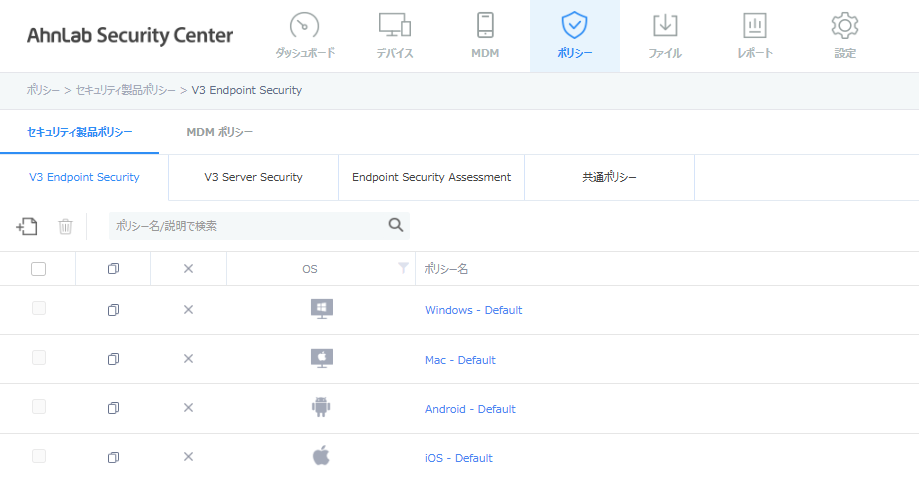Screen dimensions: 919x478
Task: Copy the iOS - Default policy
Action: [x=113, y=457]
